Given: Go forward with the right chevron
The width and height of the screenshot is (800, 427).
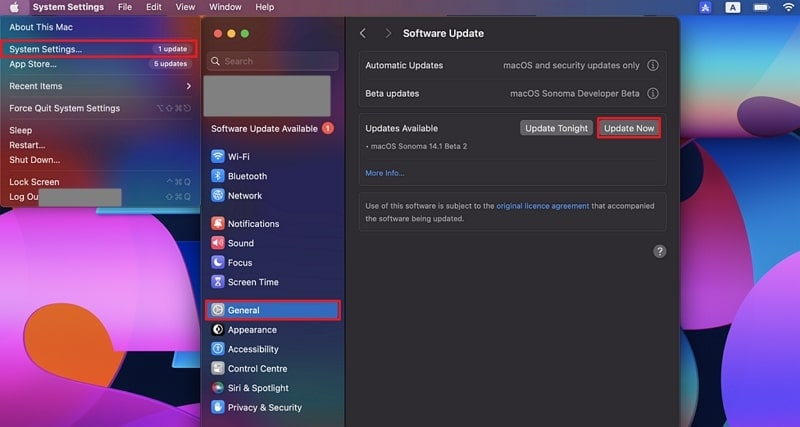Looking at the screenshot, I should coord(388,33).
